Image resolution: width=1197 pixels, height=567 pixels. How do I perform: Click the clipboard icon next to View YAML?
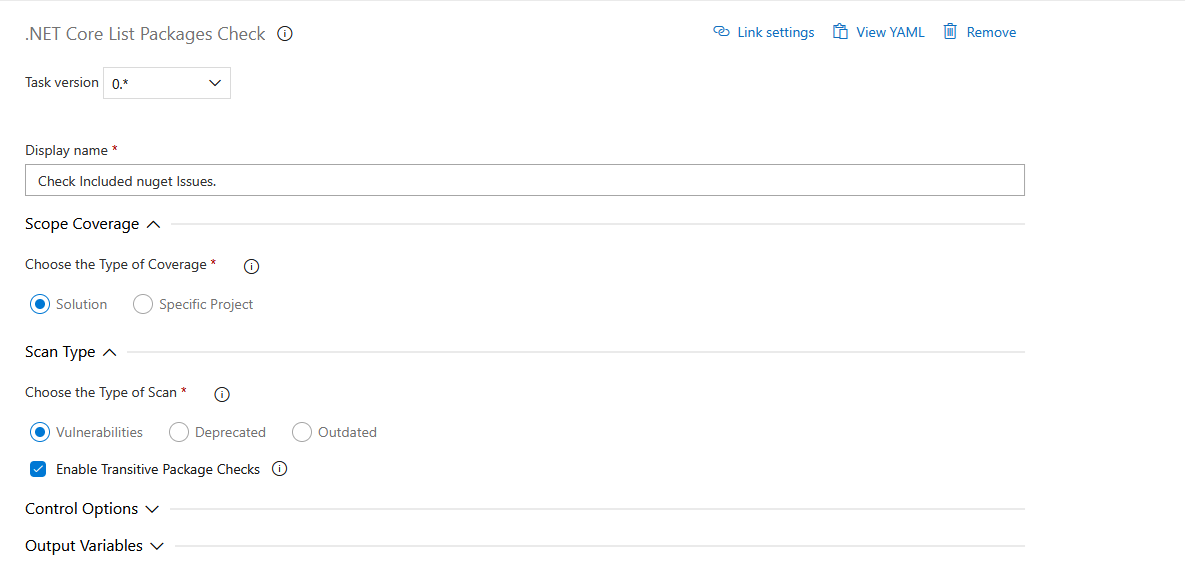(x=841, y=32)
